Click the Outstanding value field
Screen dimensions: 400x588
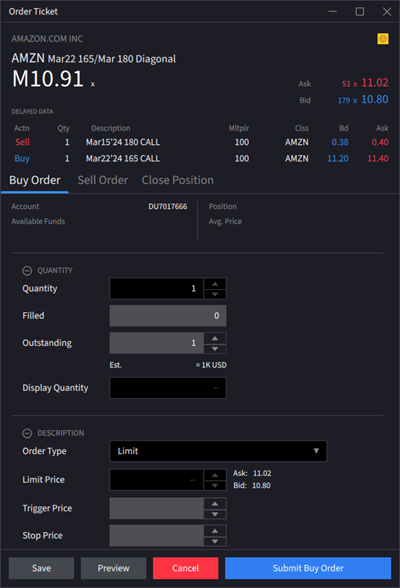157,343
